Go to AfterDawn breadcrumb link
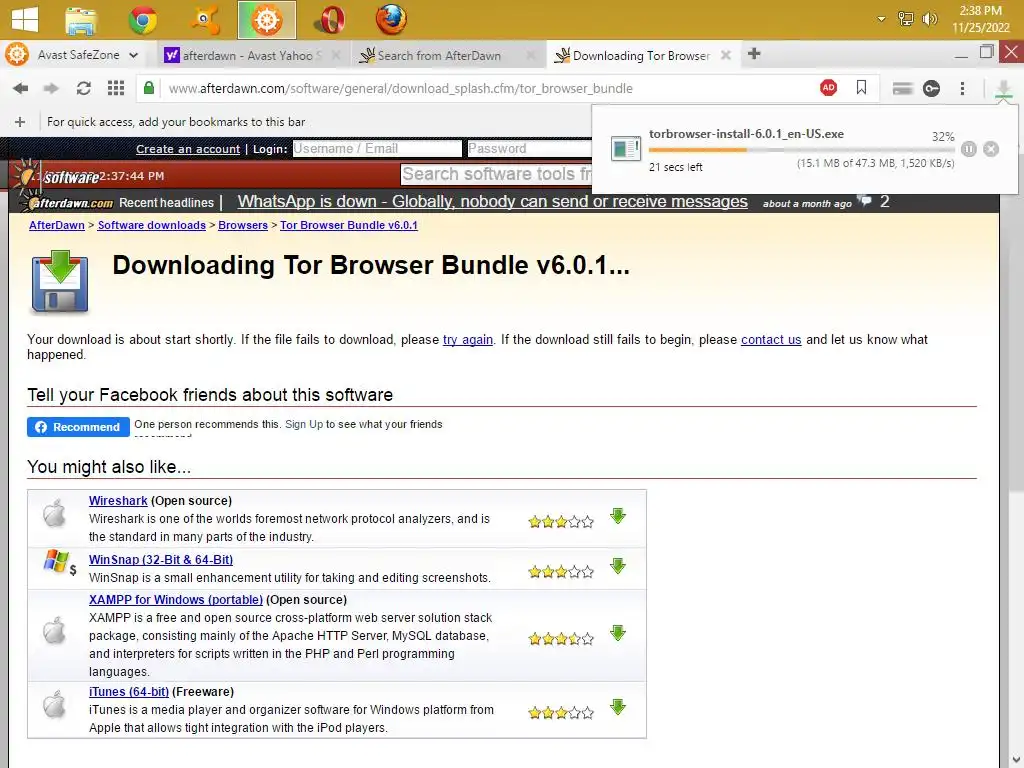Image resolution: width=1024 pixels, height=768 pixels. click(57, 225)
